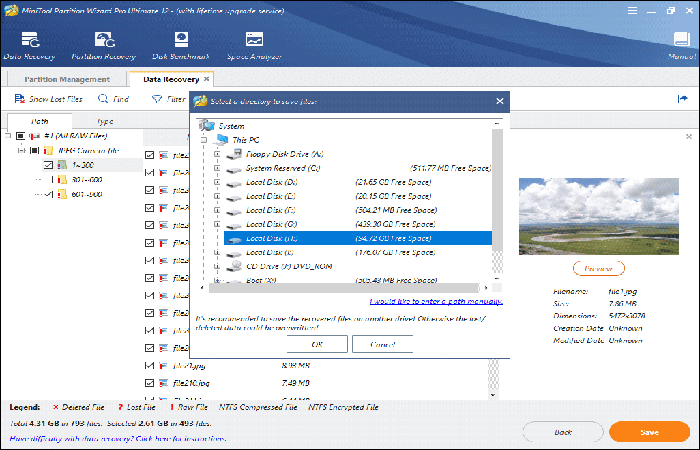This screenshot has width=700, height=450.
Task: Select the Data Recovery tab
Action: [x=171, y=79]
